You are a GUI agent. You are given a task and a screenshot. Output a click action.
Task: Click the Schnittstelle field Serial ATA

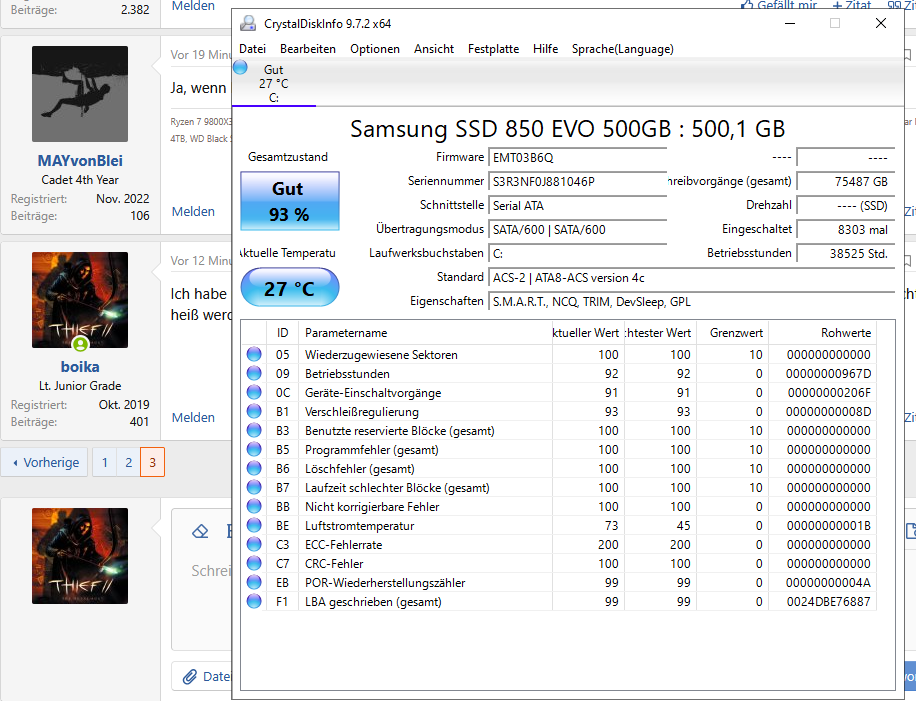click(x=577, y=206)
